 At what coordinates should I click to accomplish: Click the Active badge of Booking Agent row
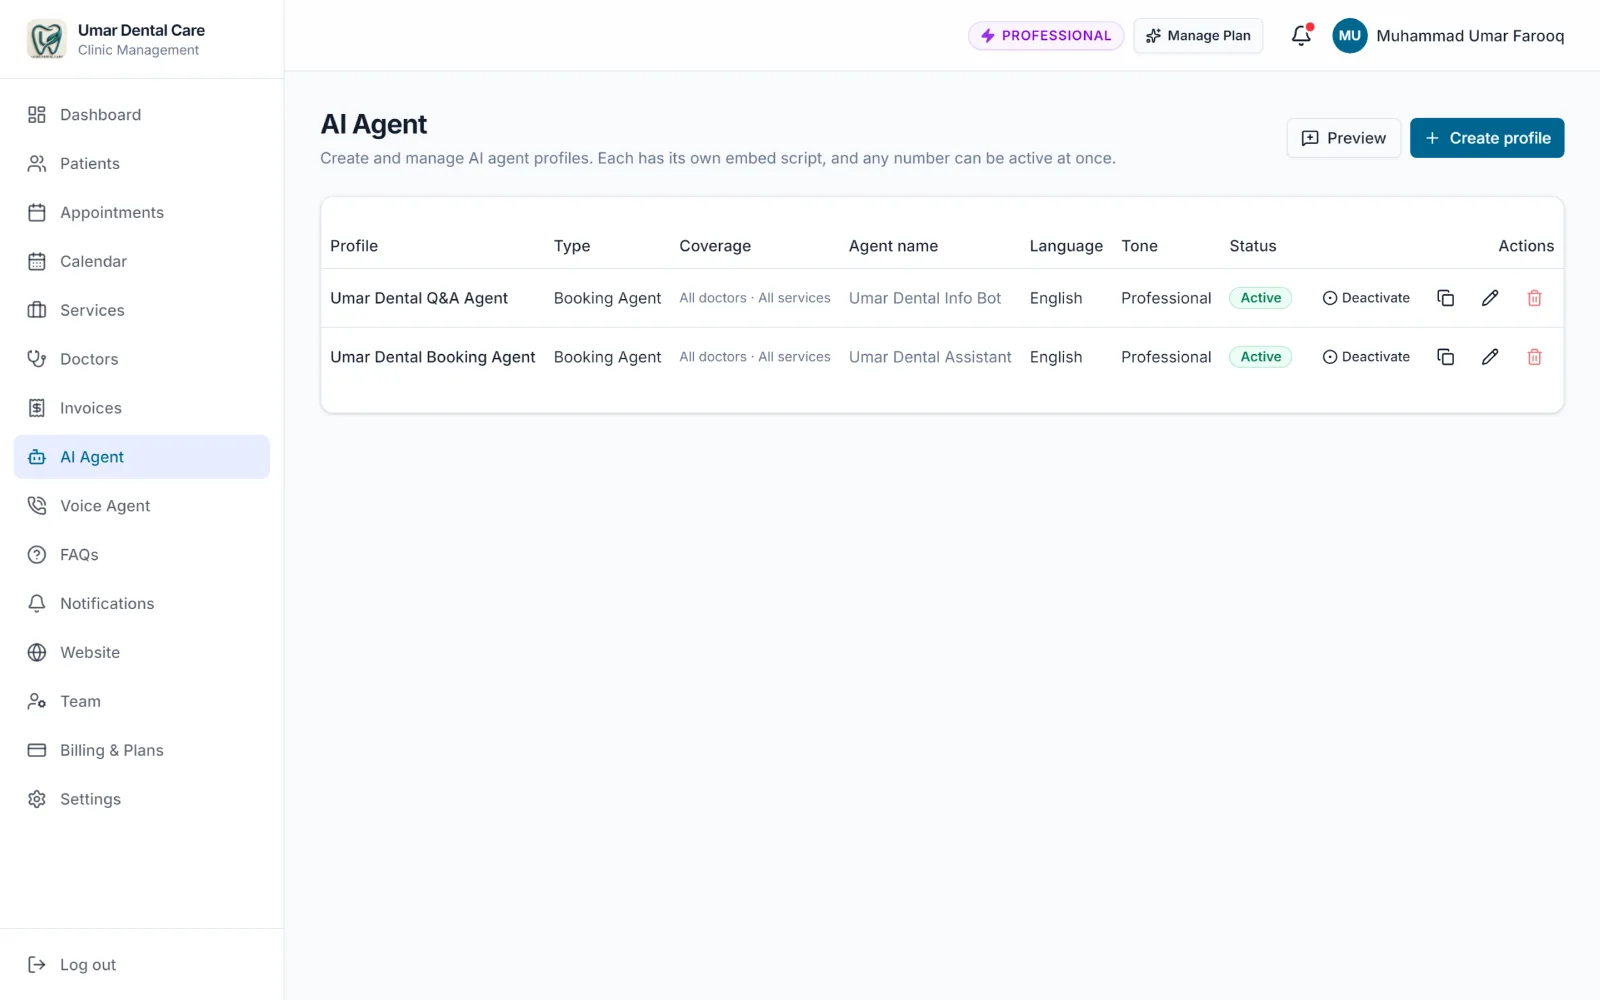(x=1260, y=357)
